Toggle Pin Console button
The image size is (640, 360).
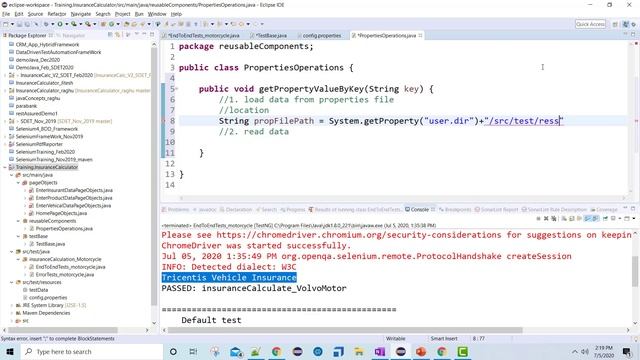coord(605,218)
